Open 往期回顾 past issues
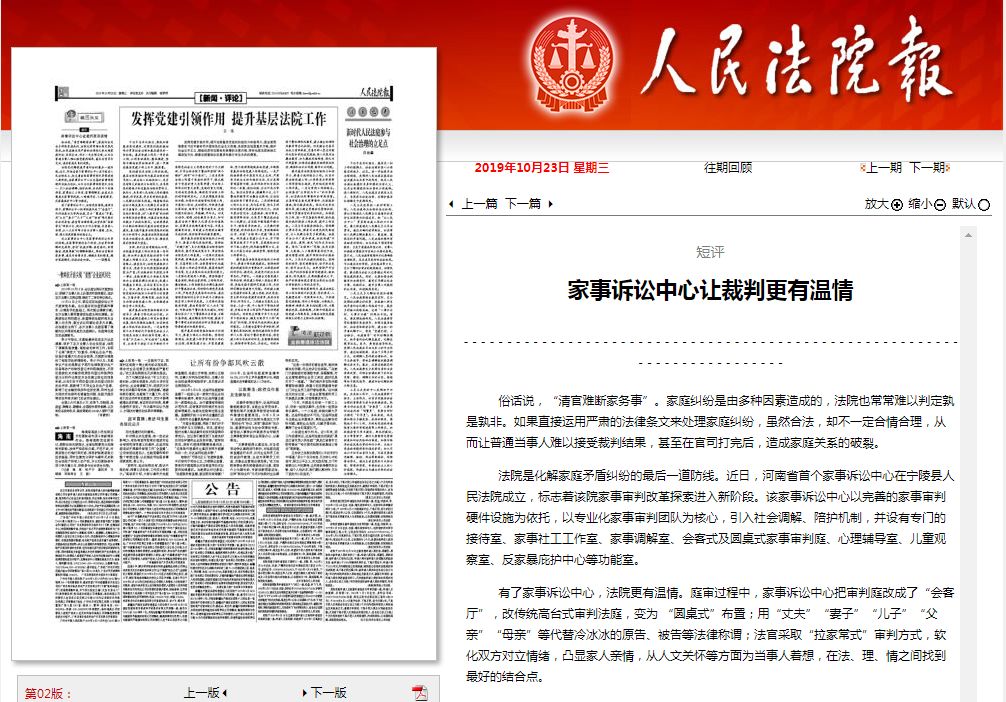The height and width of the screenshot is (702, 1006). coord(728,167)
